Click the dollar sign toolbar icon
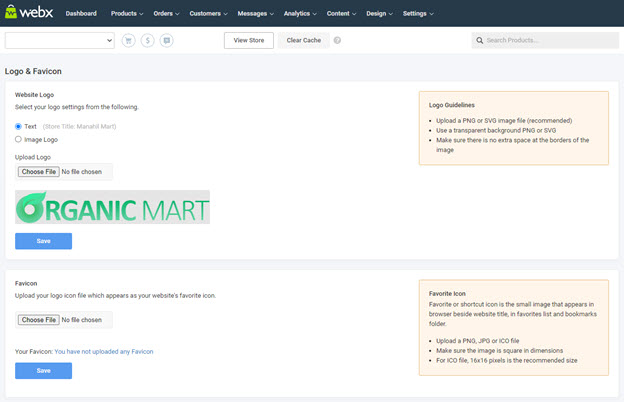The height and width of the screenshot is (402, 624). coord(147,40)
